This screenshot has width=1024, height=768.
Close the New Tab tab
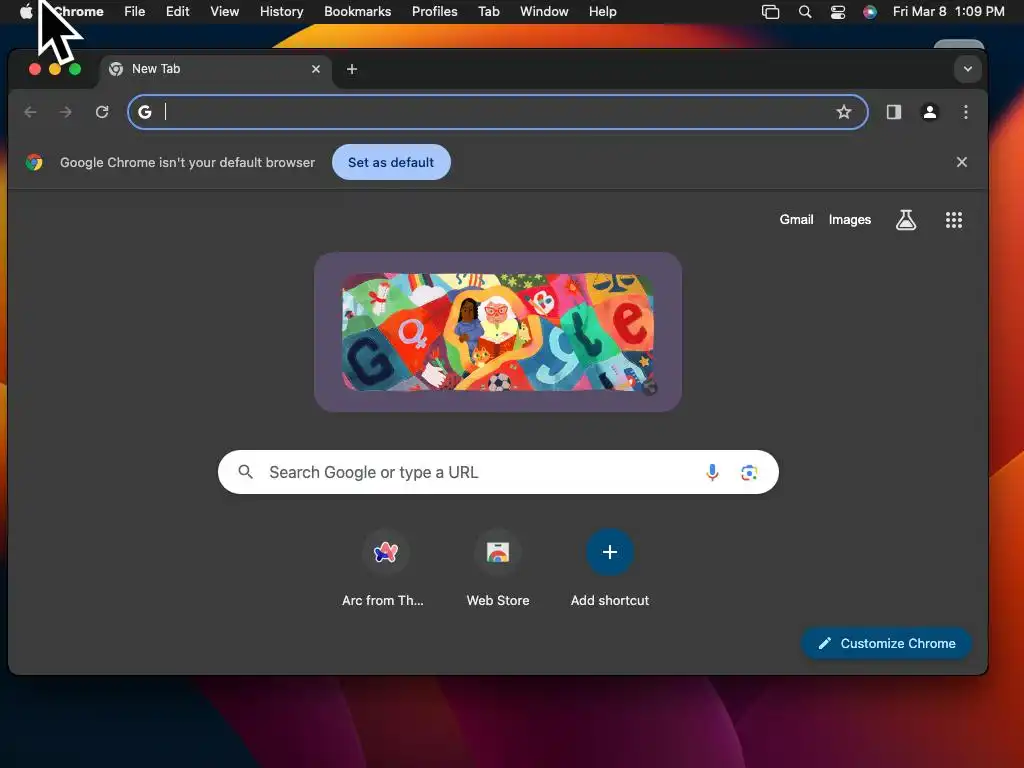(316, 69)
